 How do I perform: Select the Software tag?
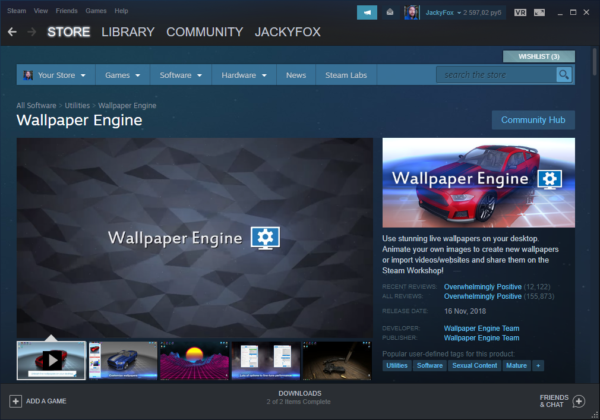(x=430, y=366)
